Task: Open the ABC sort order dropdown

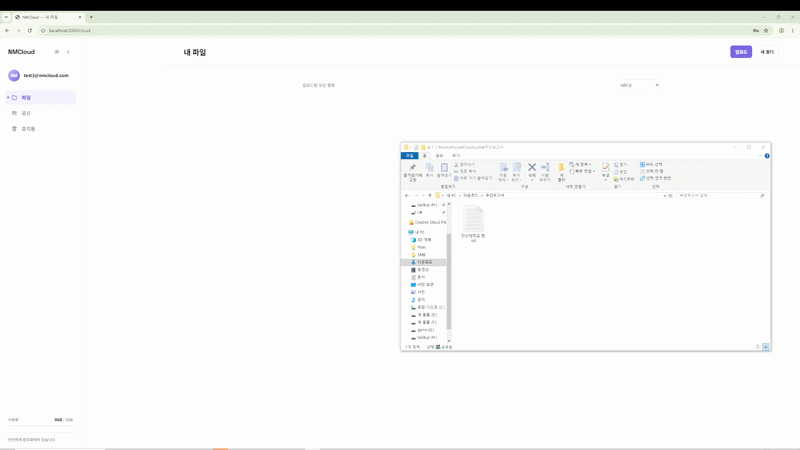Action: pyautogui.click(x=639, y=85)
